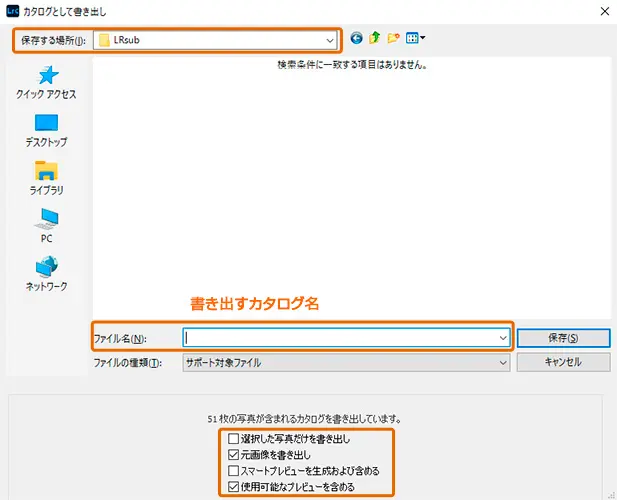Go up one folder level
This screenshot has height=500, width=617.
point(375,38)
